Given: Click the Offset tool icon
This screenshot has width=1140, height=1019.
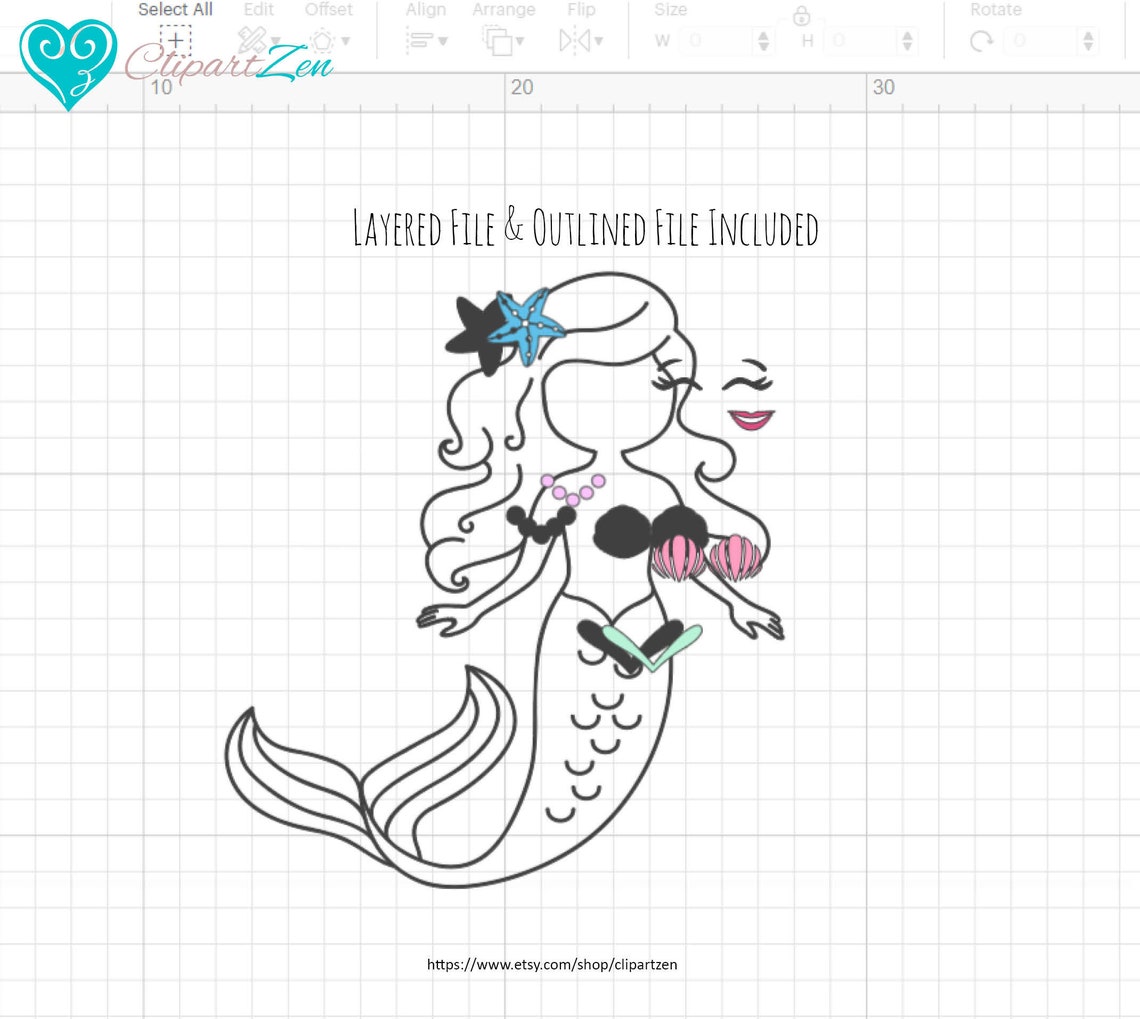Looking at the screenshot, I should [x=320, y=42].
